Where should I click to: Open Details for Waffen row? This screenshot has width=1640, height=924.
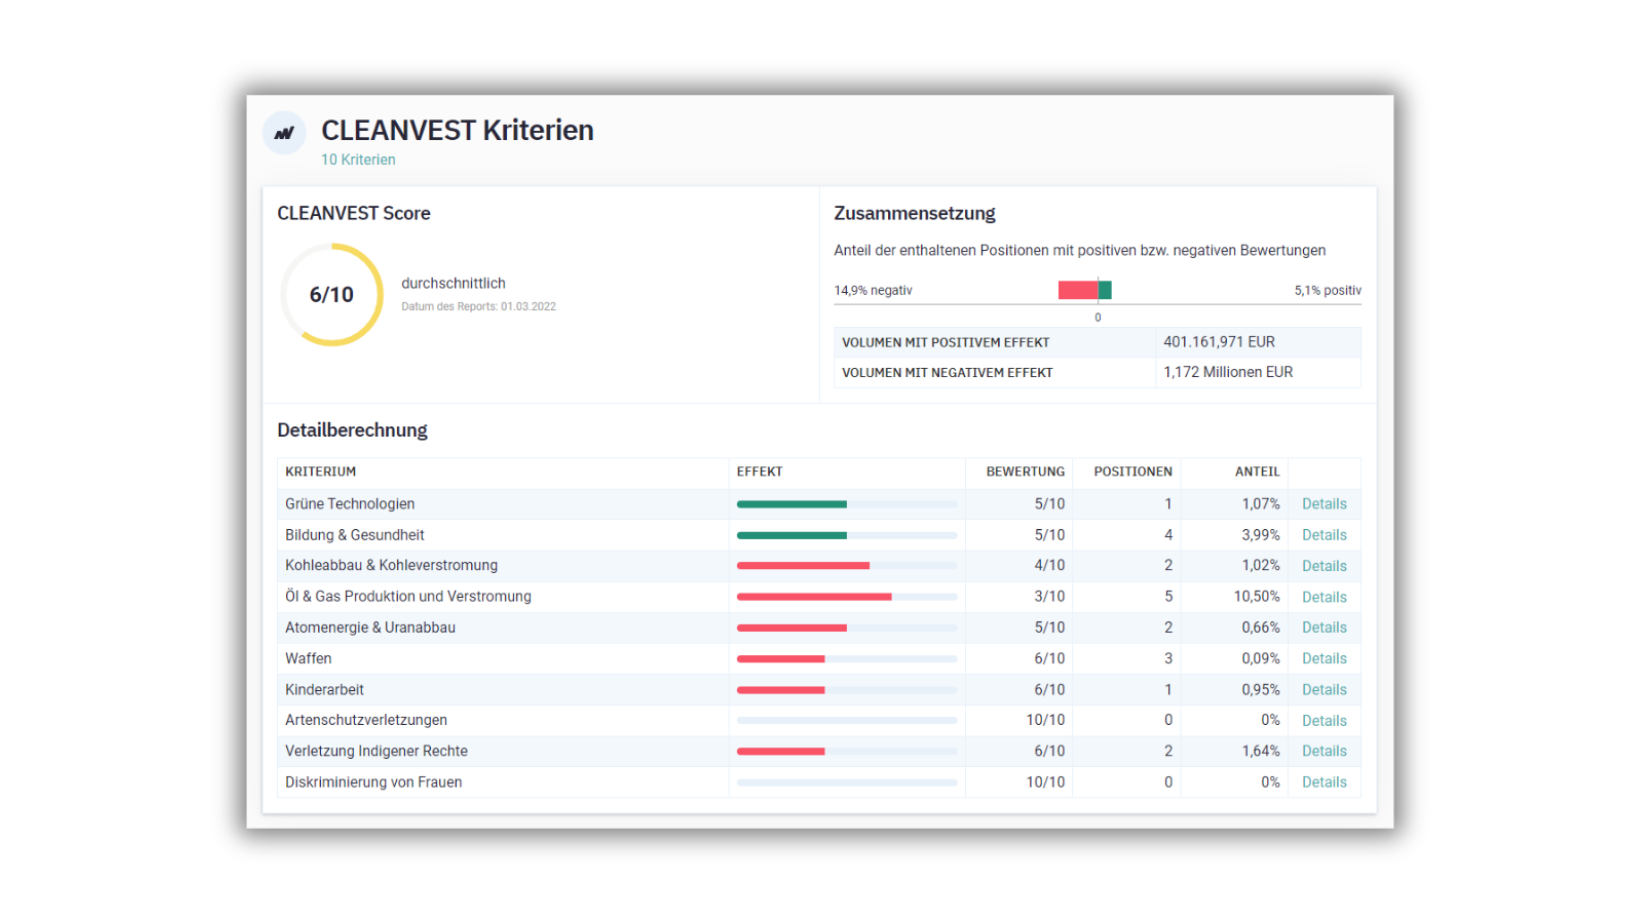tap(1324, 659)
